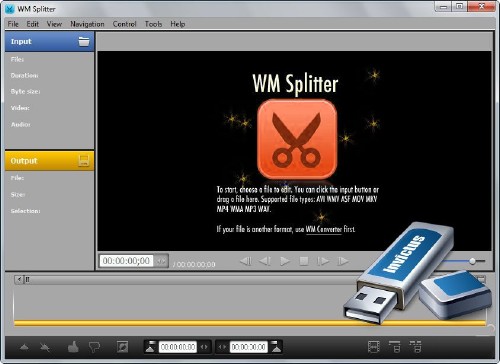Follow the WM Converter link
Image resolution: width=500 pixels, height=364 pixels.
coord(324,229)
